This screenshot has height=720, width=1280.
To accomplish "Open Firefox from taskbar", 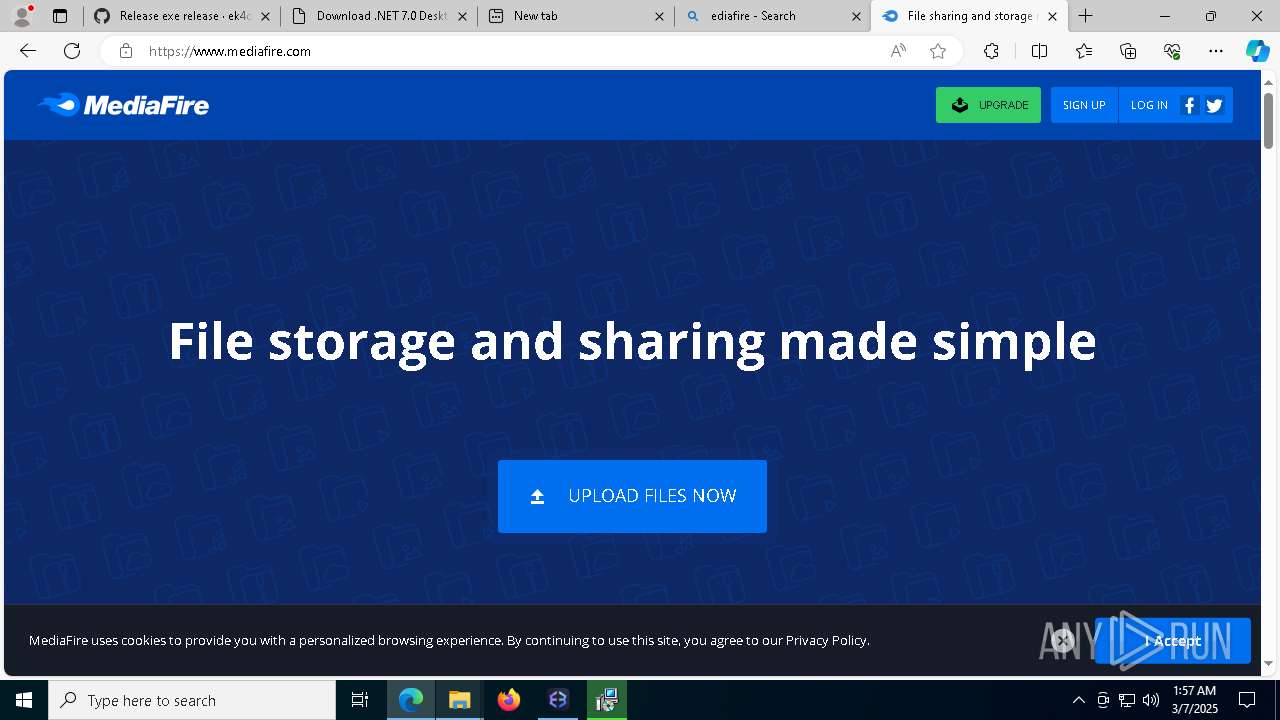I will pyautogui.click(x=509, y=700).
